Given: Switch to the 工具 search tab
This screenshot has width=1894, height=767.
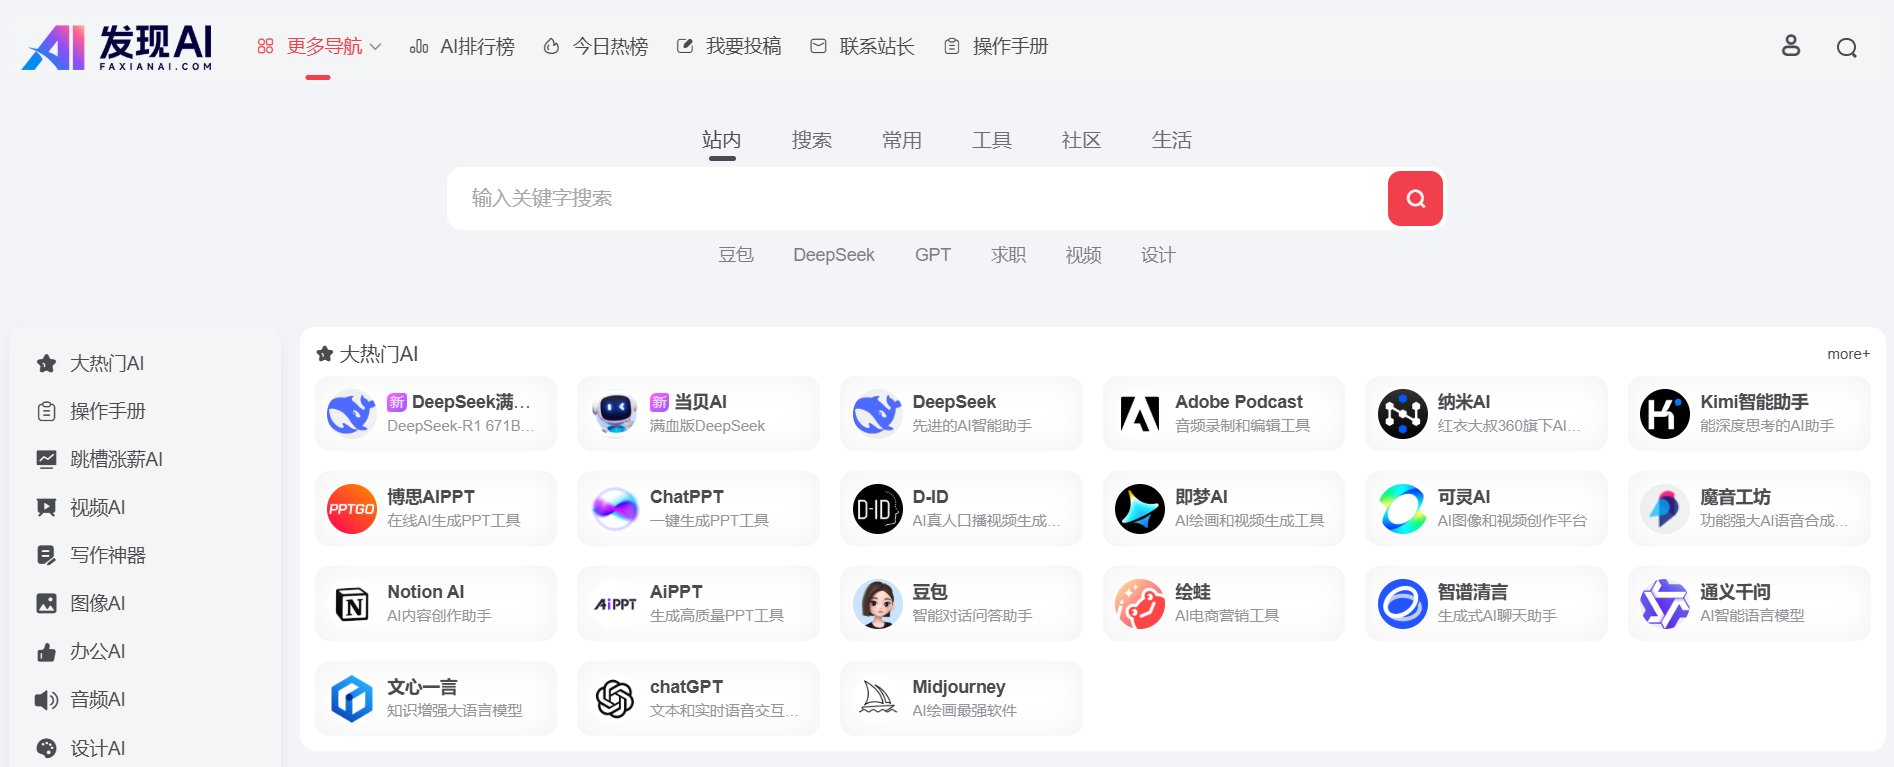Looking at the screenshot, I should [x=991, y=140].
